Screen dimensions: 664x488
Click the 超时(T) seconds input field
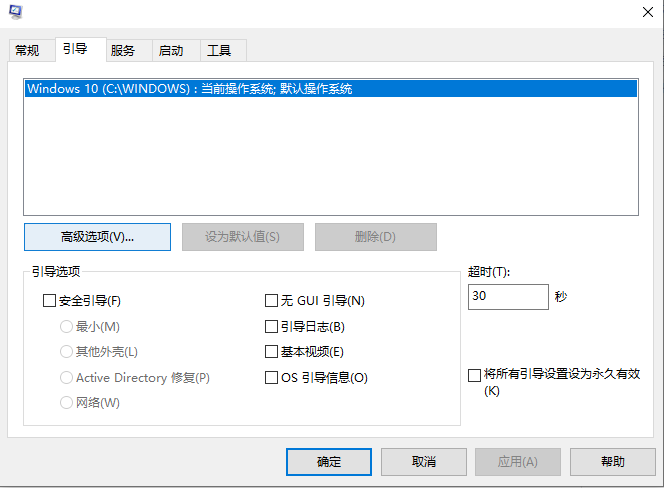point(508,297)
